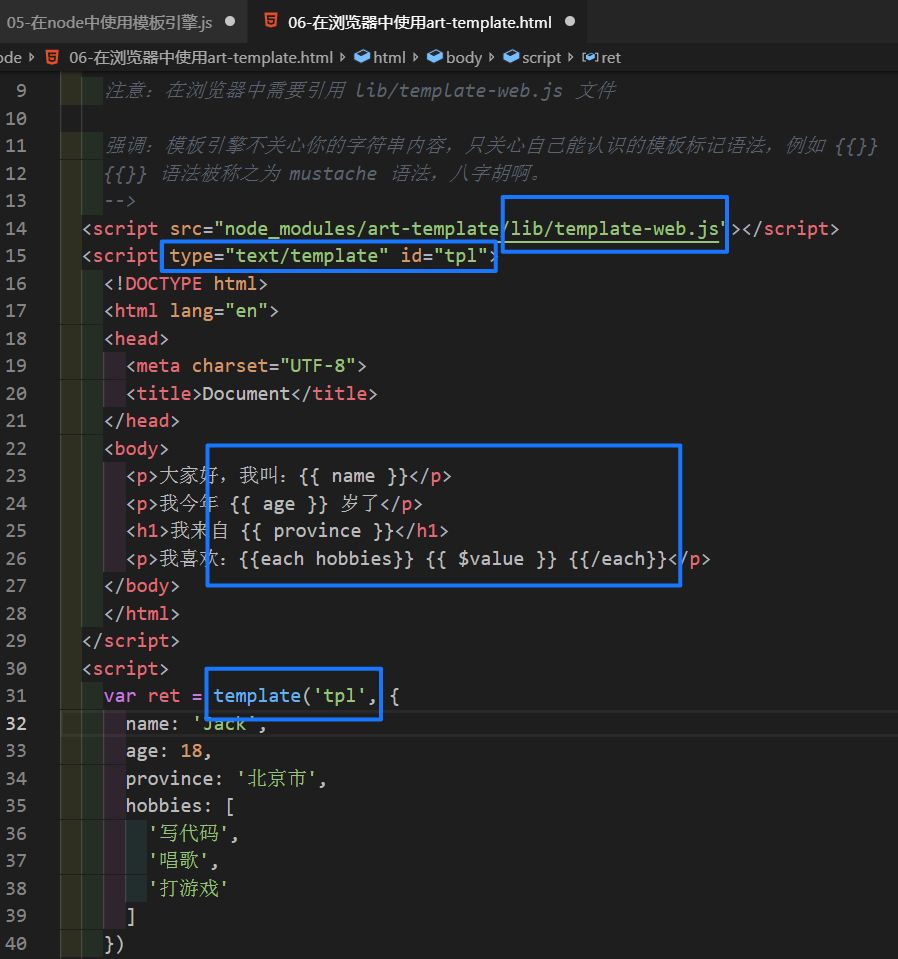Open the body breadcrumb segment
This screenshot has width=898, height=959.
464,57
